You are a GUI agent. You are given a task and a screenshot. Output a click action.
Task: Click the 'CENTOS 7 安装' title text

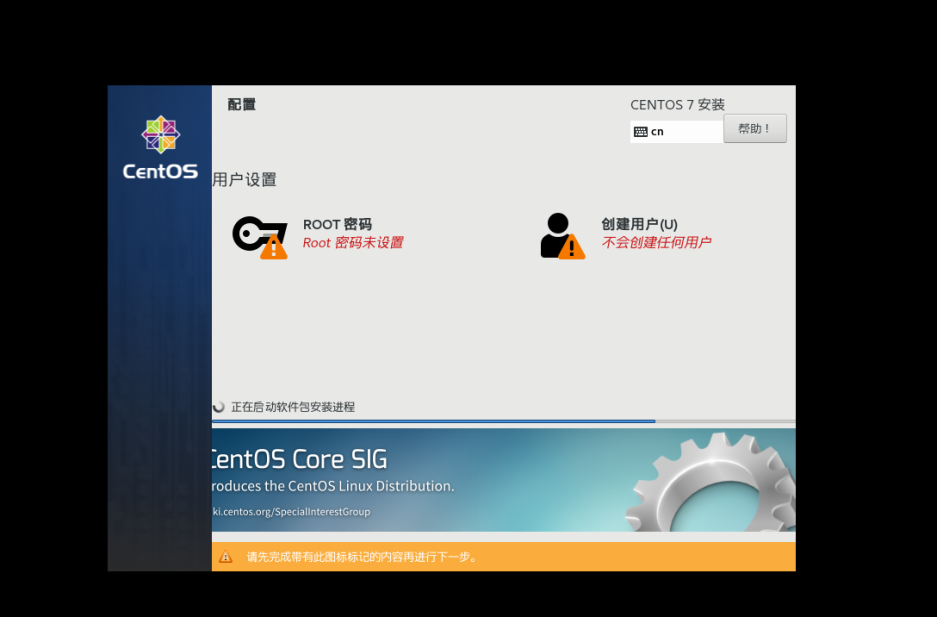pyautogui.click(x=678, y=105)
